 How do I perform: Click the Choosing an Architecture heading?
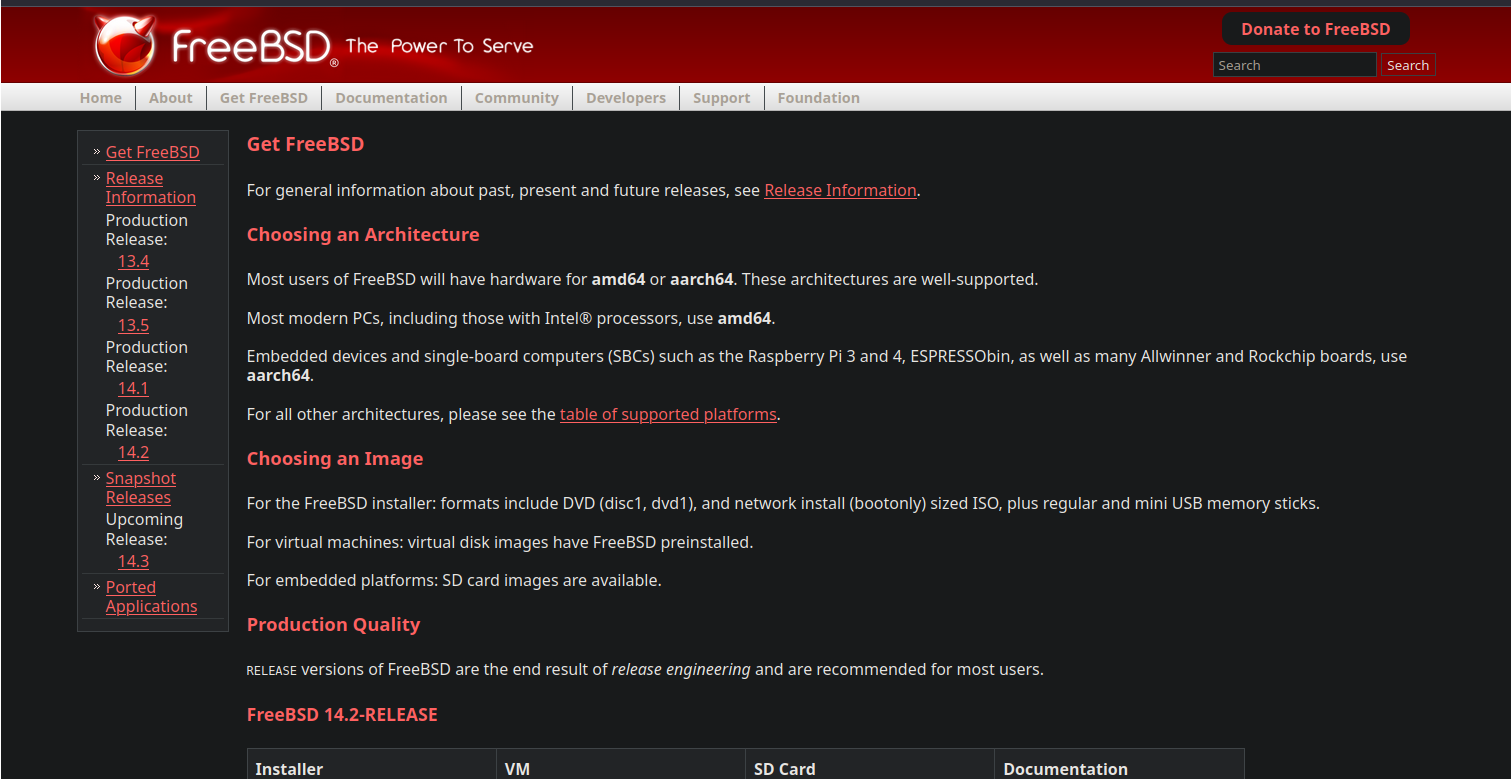[x=363, y=235]
